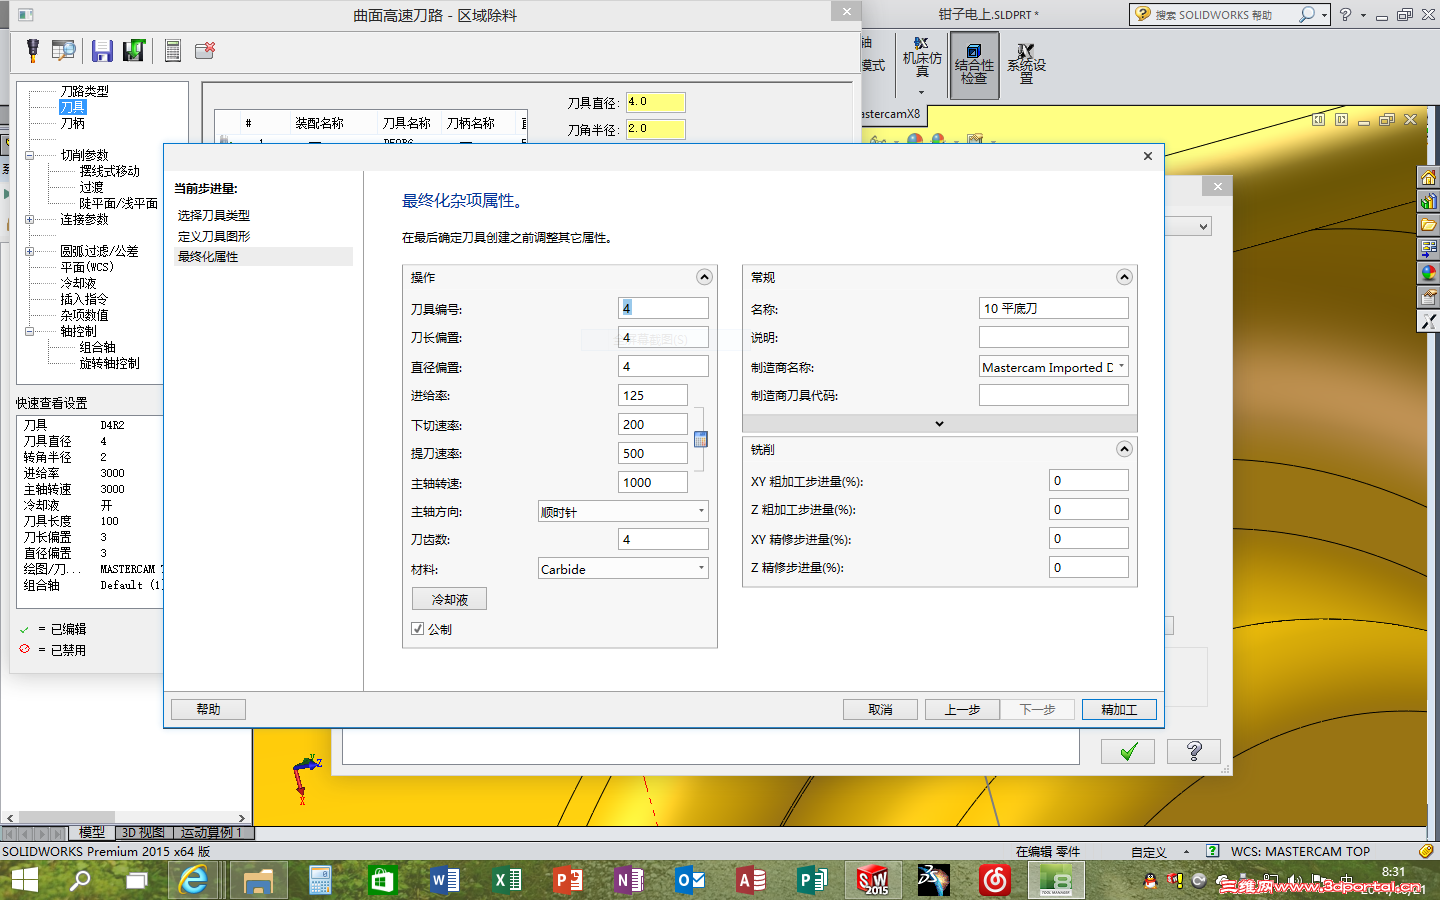Click the 刀具直径 tool diameter field
Image resolution: width=1440 pixels, height=900 pixels.
click(656, 102)
